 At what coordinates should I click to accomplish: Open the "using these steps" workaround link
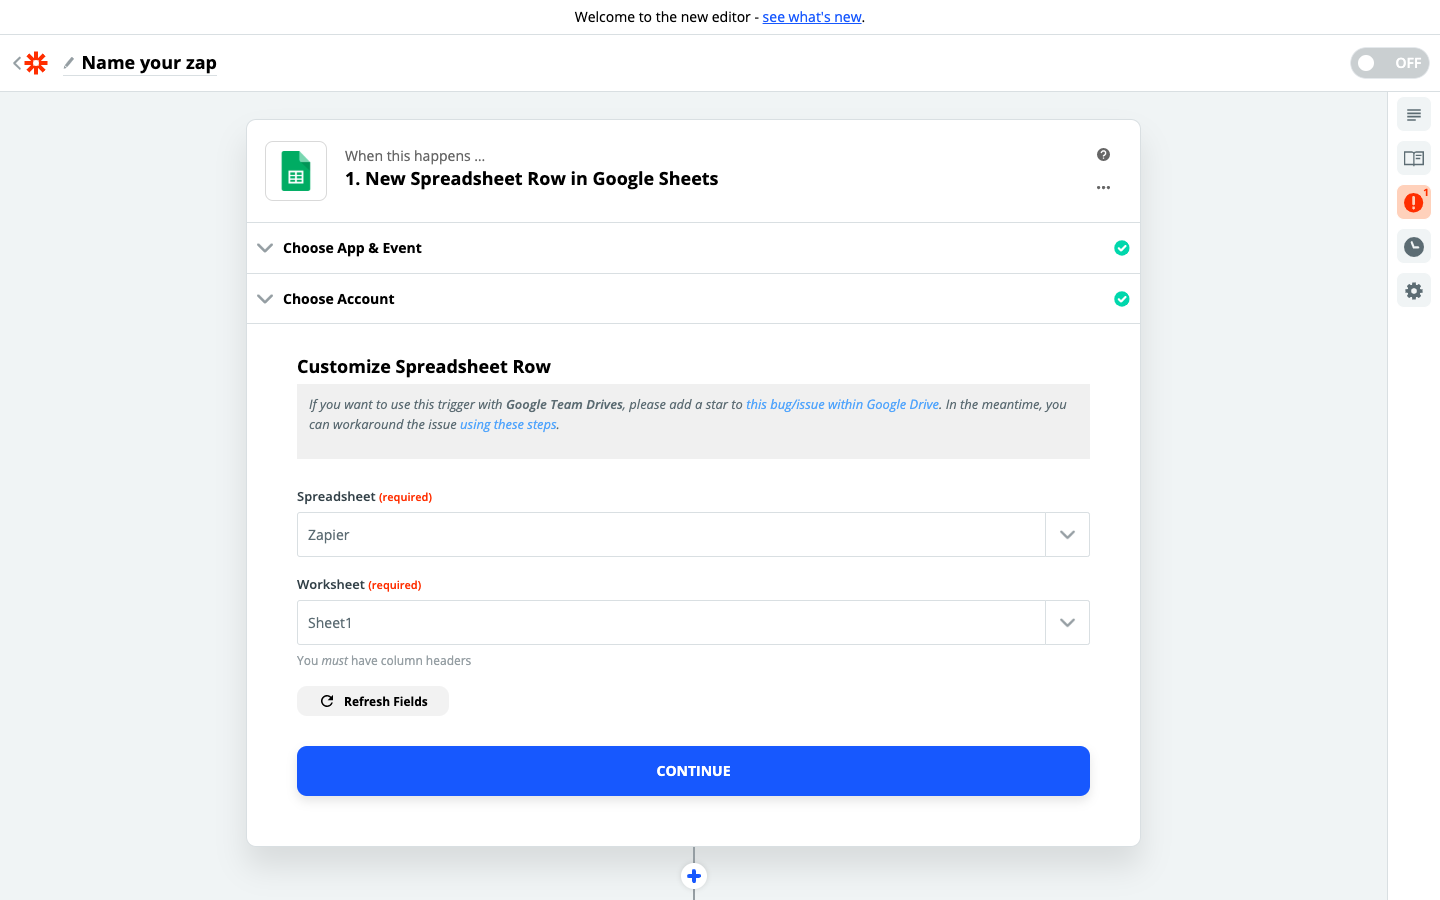[508, 425]
